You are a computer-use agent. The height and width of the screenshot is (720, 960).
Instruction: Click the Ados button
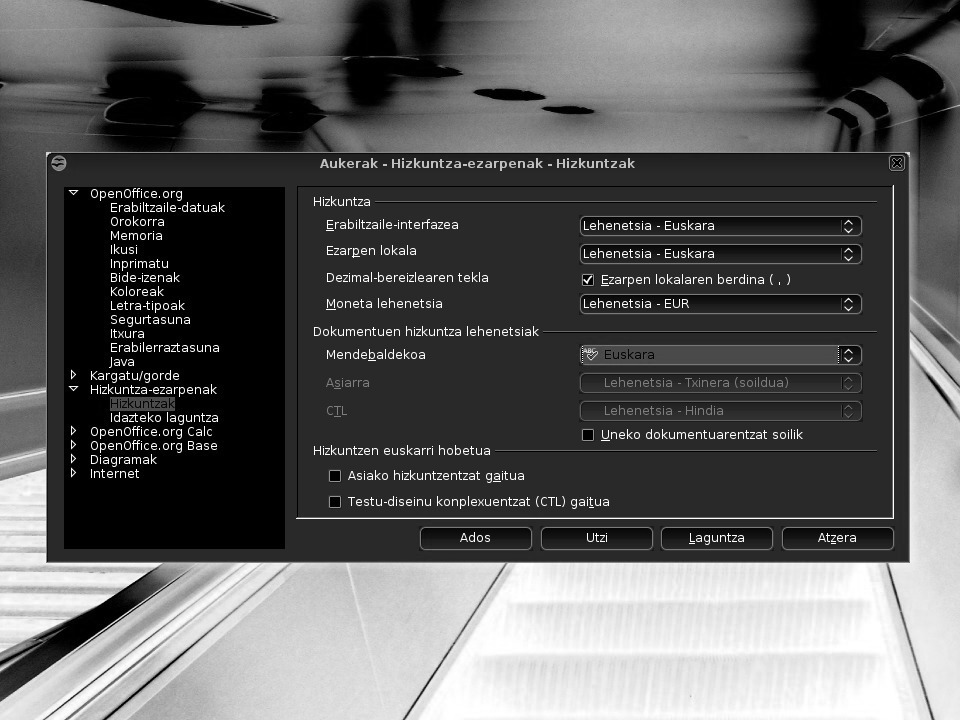(x=476, y=538)
